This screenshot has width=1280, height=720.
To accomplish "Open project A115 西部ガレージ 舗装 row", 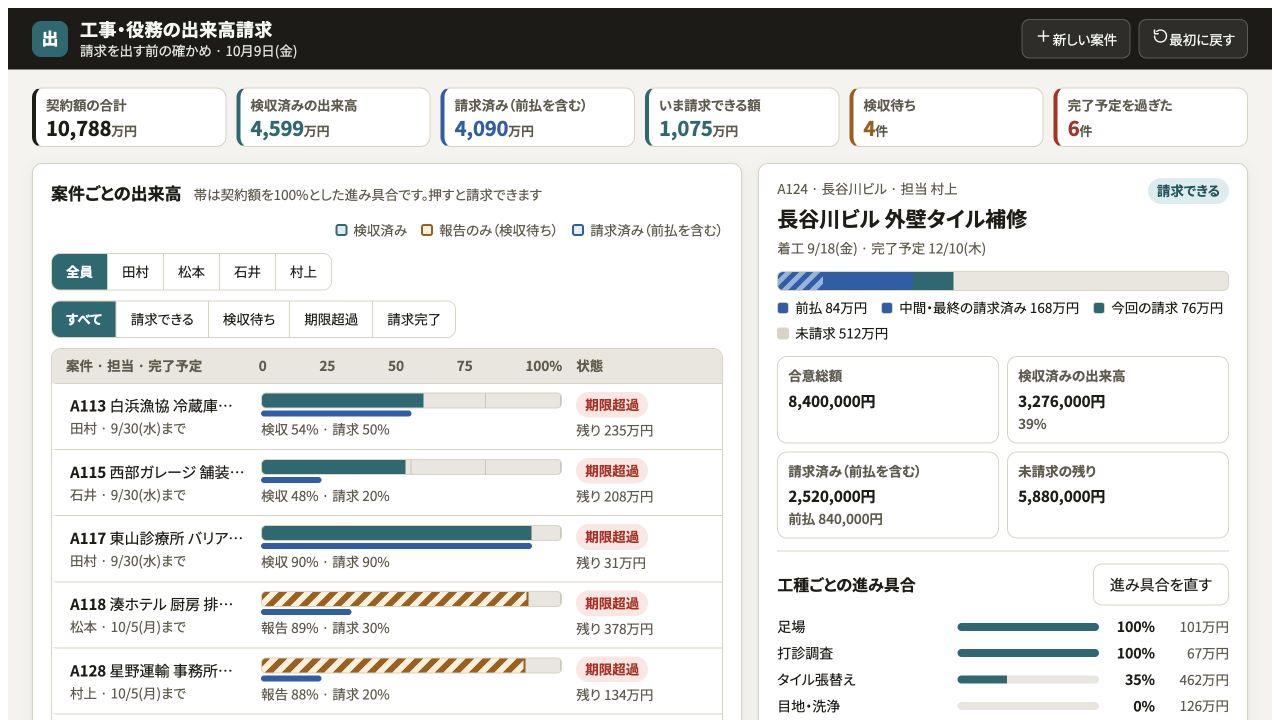I will click(x=387, y=483).
